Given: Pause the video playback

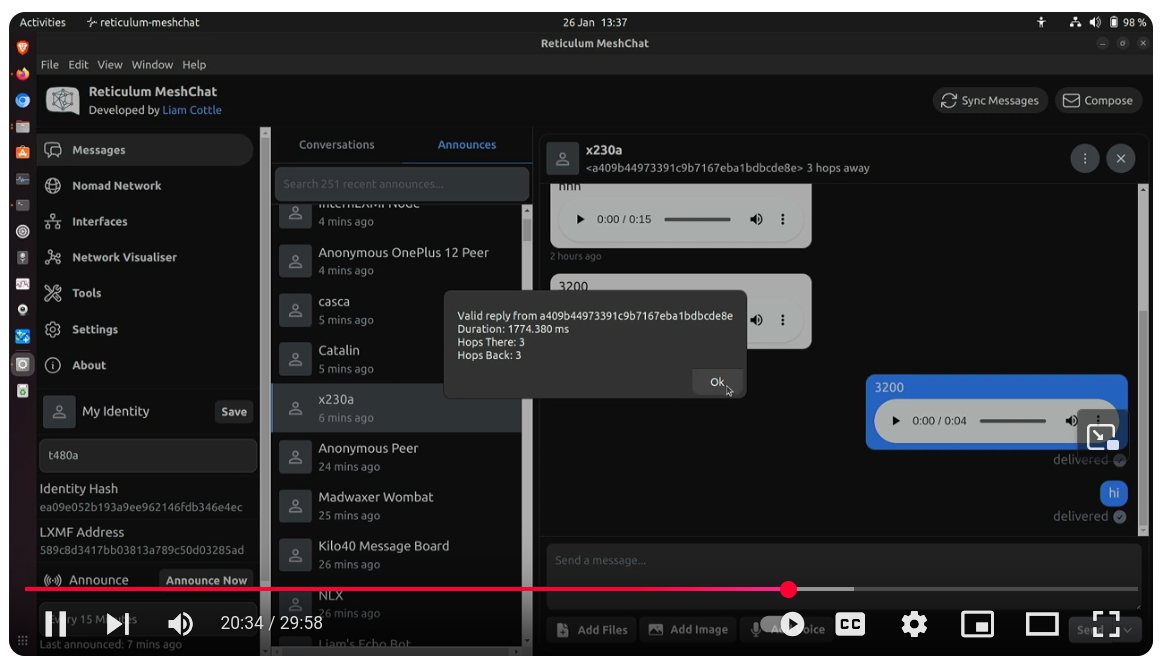Looking at the screenshot, I should coord(55,624).
